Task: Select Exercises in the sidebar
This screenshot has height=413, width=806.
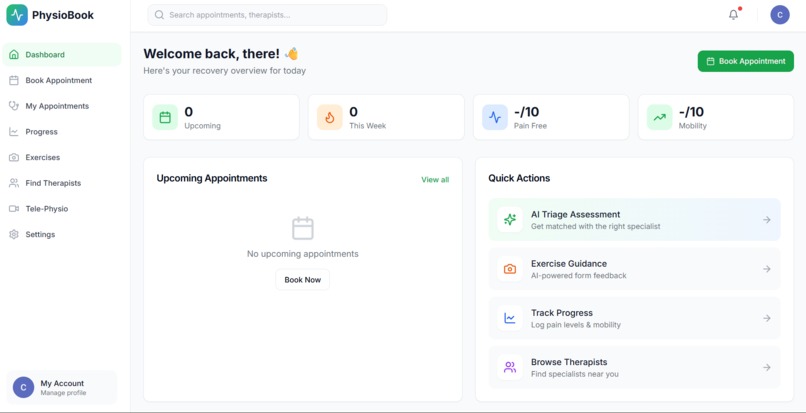Action: coord(62,157)
